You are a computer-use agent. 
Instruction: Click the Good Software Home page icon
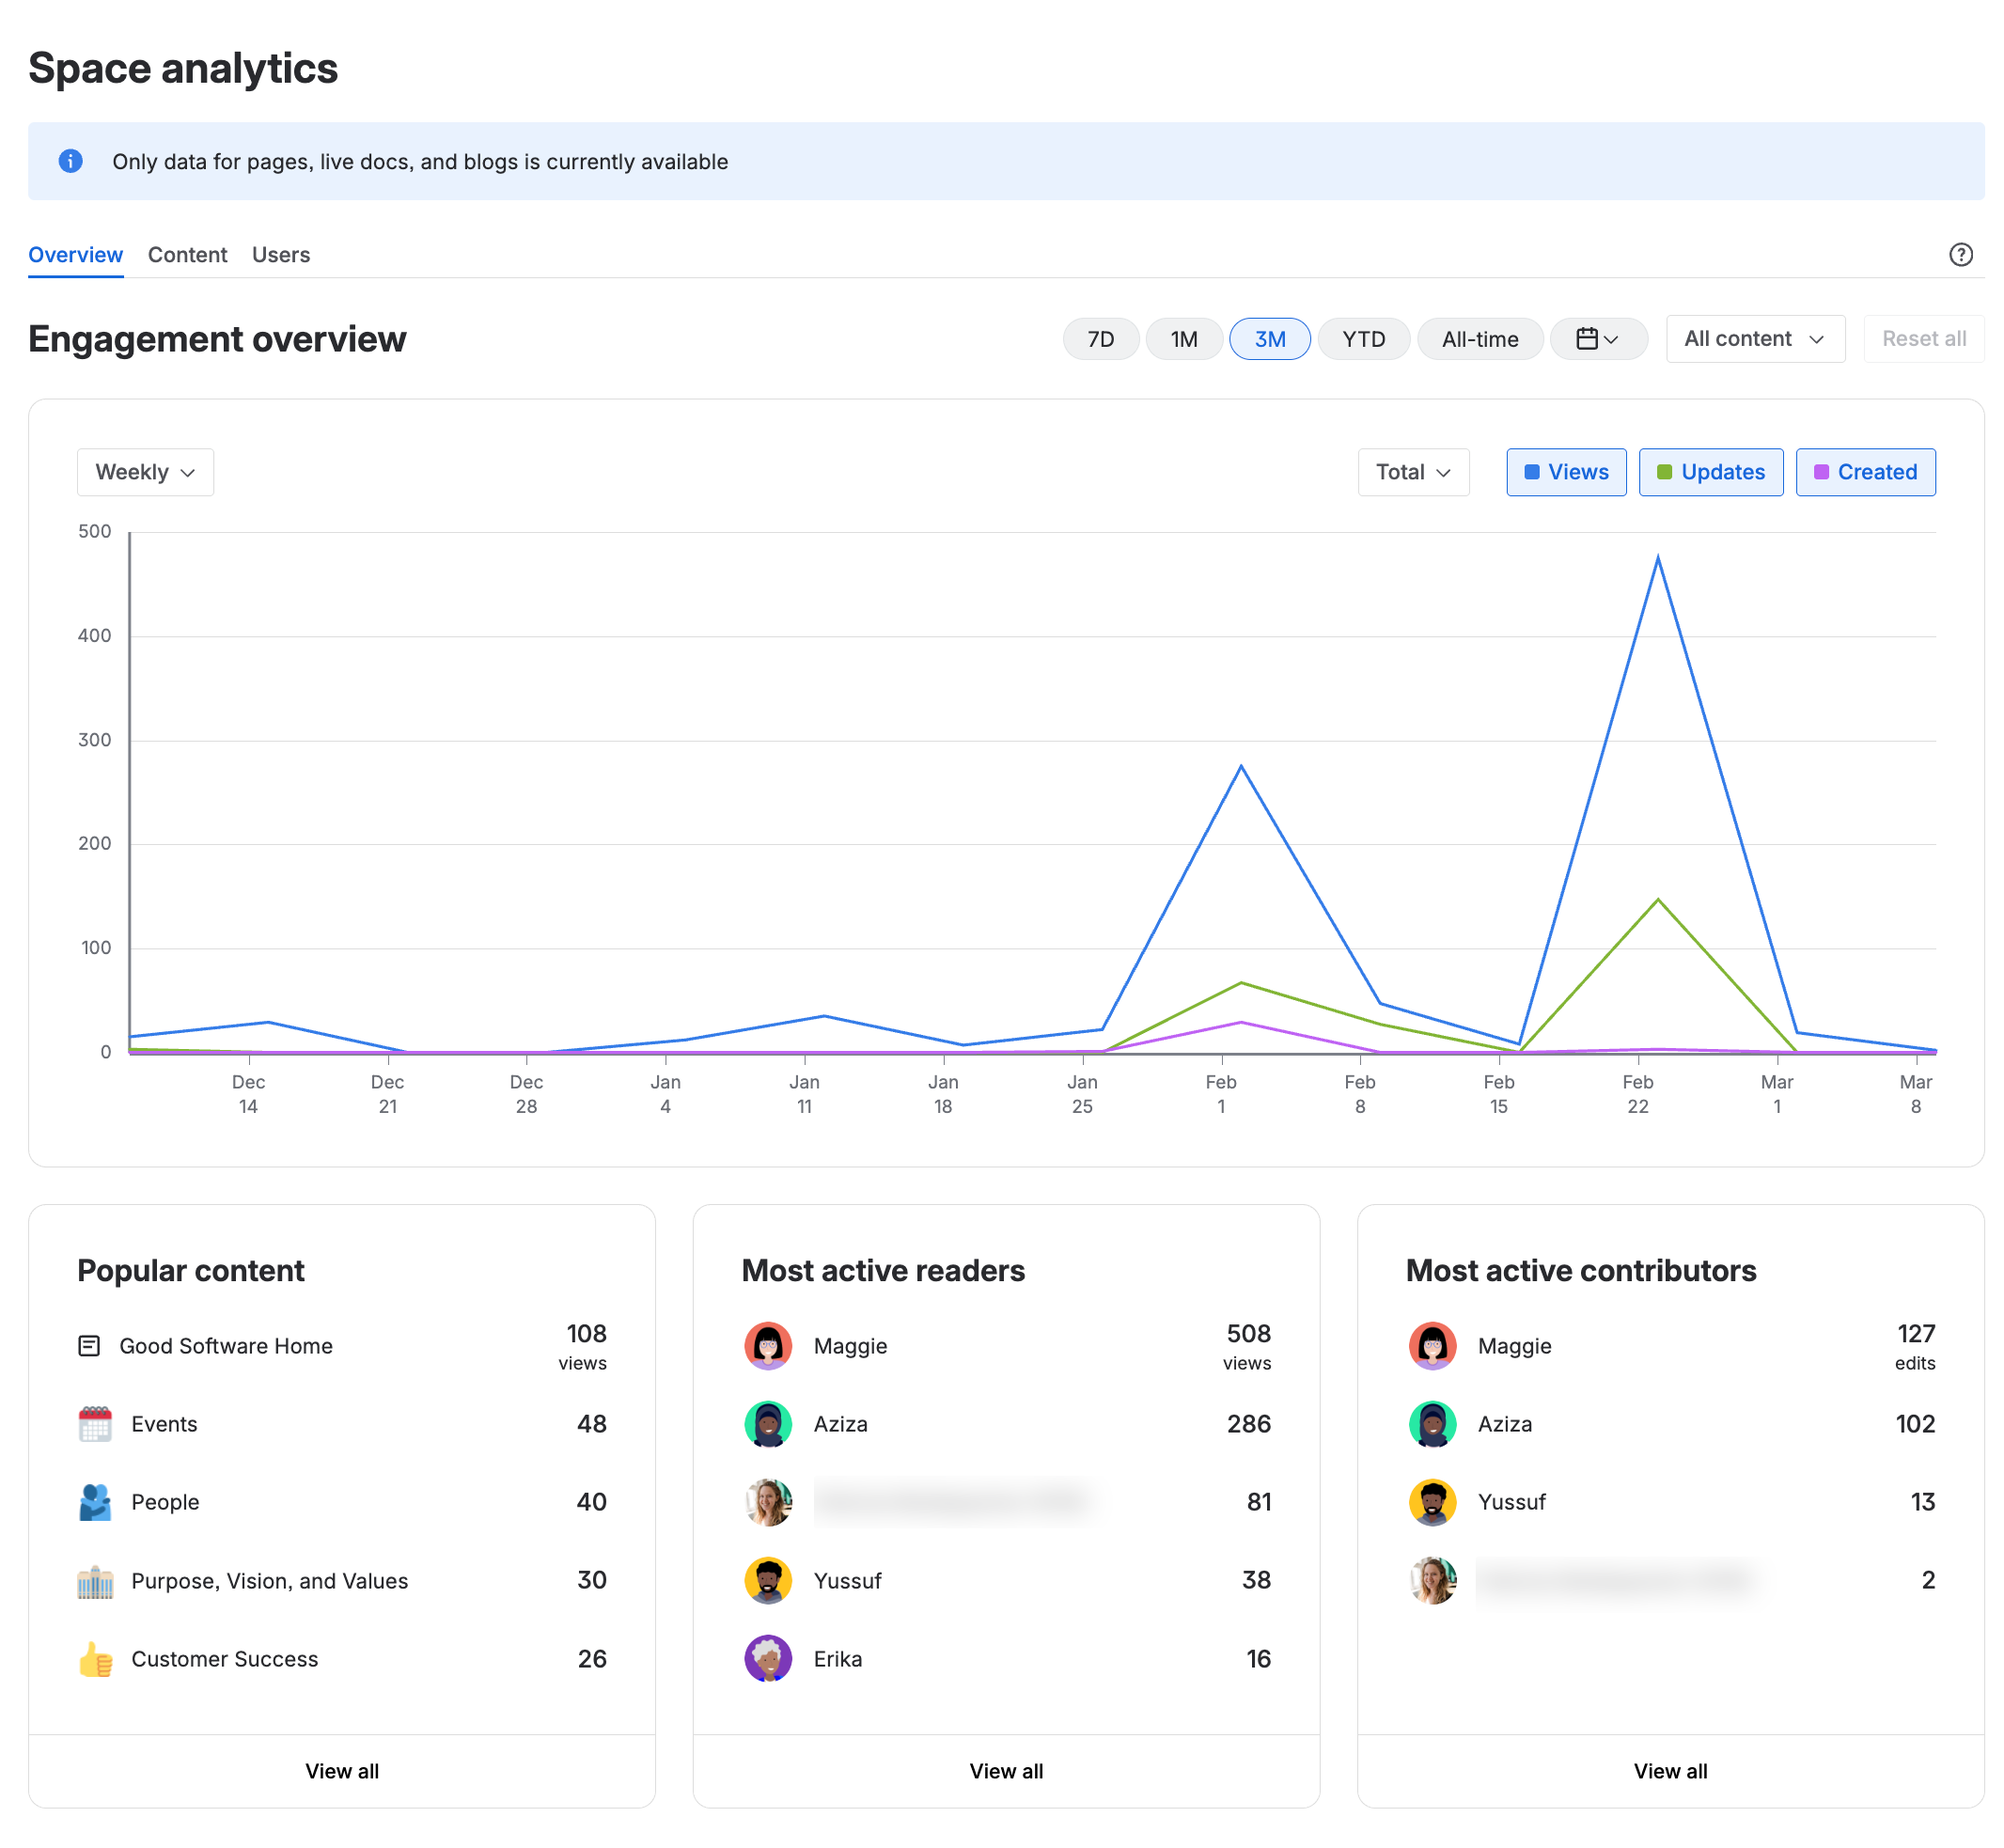pyautogui.click(x=89, y=1345)
